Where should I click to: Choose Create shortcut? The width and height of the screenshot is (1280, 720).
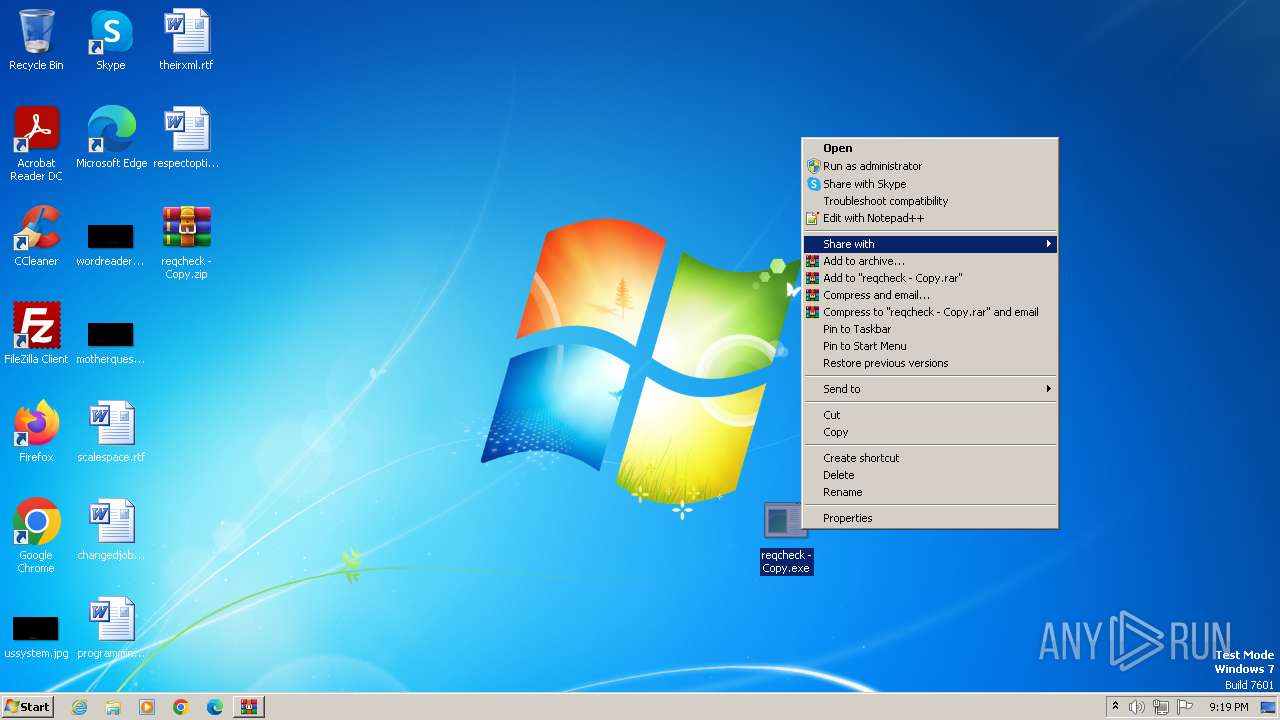[x=930, y=458]
